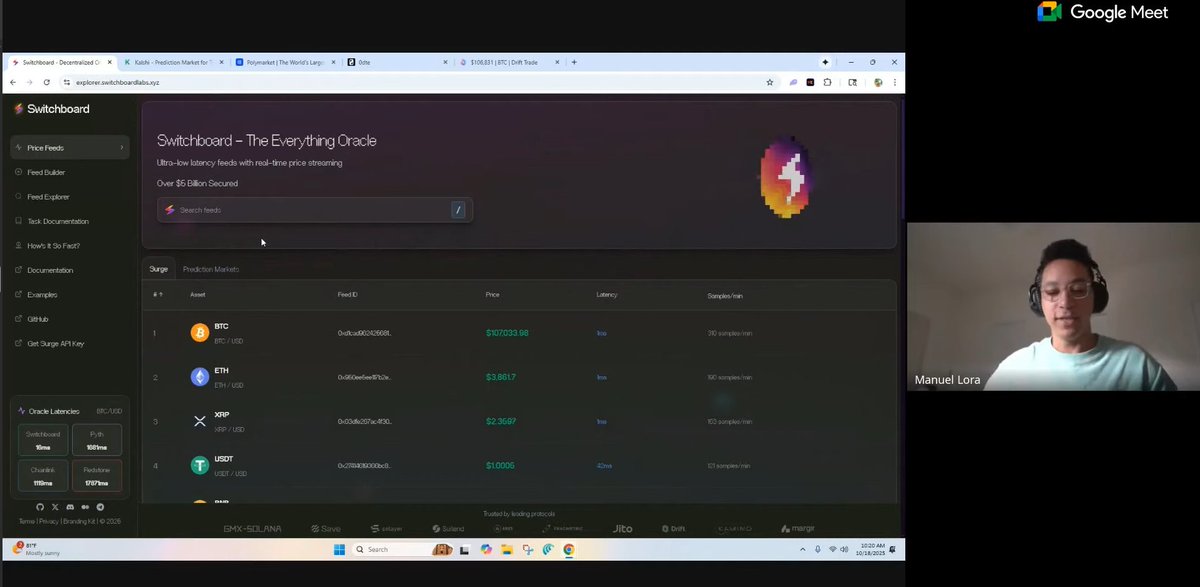
Task: Open a new browser tab
Action: 574,62
